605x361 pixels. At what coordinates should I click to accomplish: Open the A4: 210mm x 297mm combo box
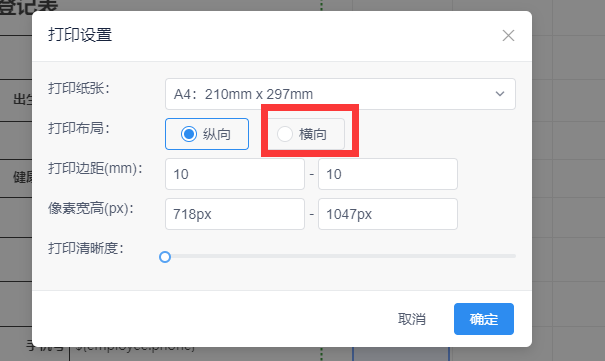340,94
